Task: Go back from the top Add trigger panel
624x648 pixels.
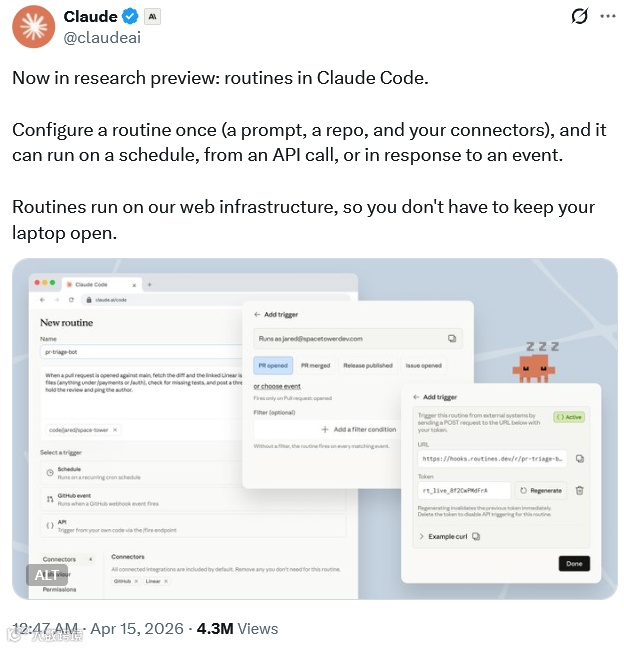Action: [257, 314]
